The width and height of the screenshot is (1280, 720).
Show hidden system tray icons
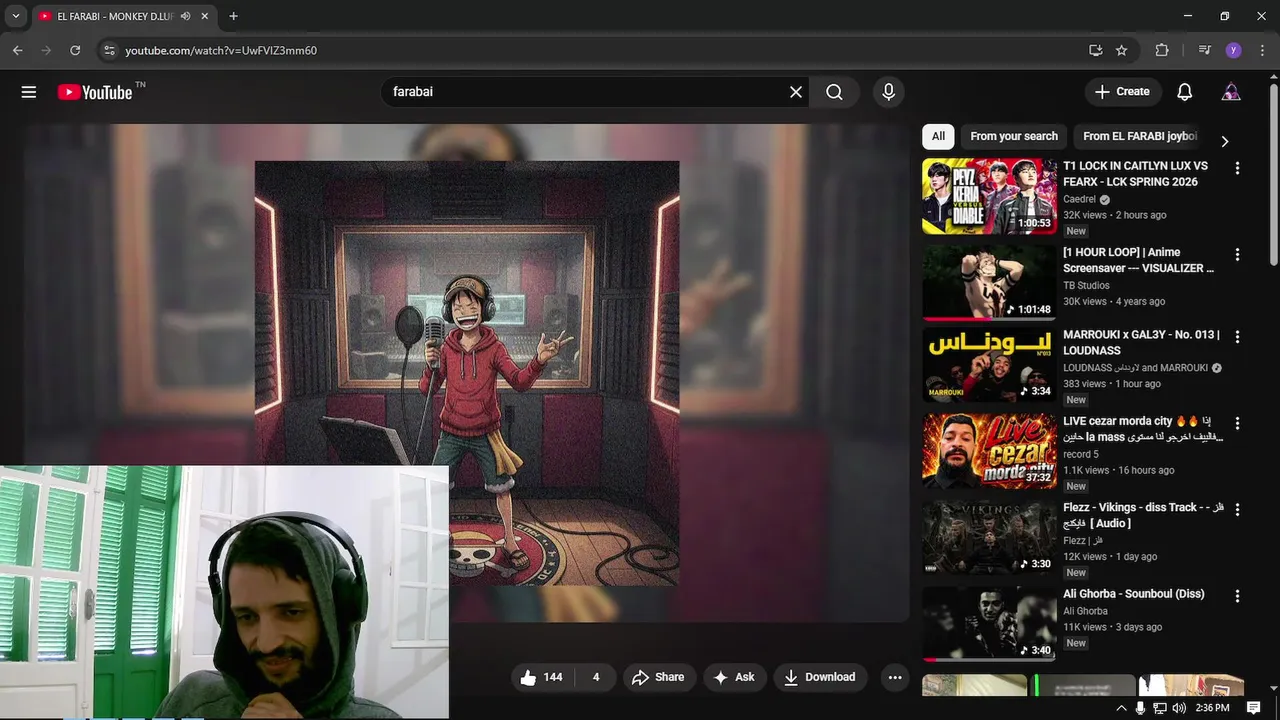click(x=1121, y=708)
